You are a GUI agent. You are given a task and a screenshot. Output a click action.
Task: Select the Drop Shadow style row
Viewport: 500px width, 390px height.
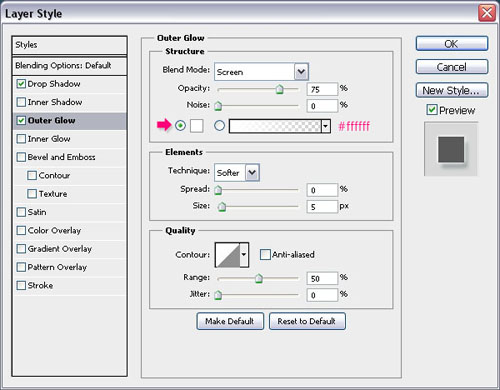point(69,84)
